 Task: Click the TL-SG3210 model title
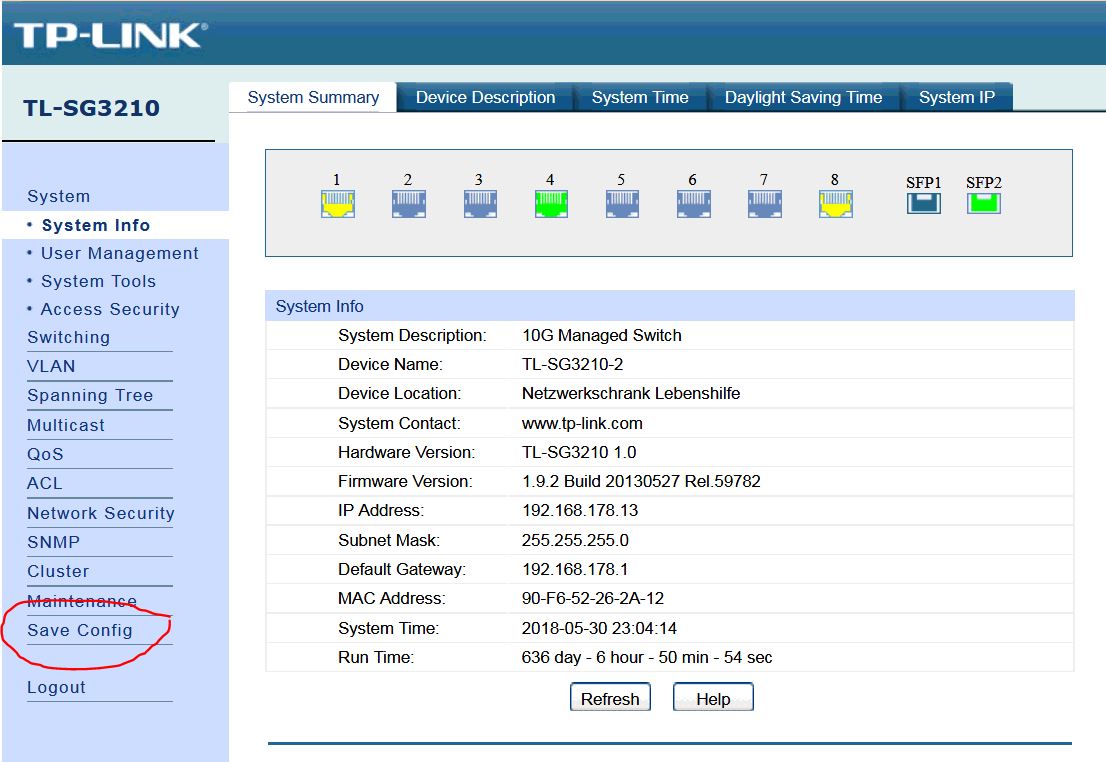click(92, 108)
